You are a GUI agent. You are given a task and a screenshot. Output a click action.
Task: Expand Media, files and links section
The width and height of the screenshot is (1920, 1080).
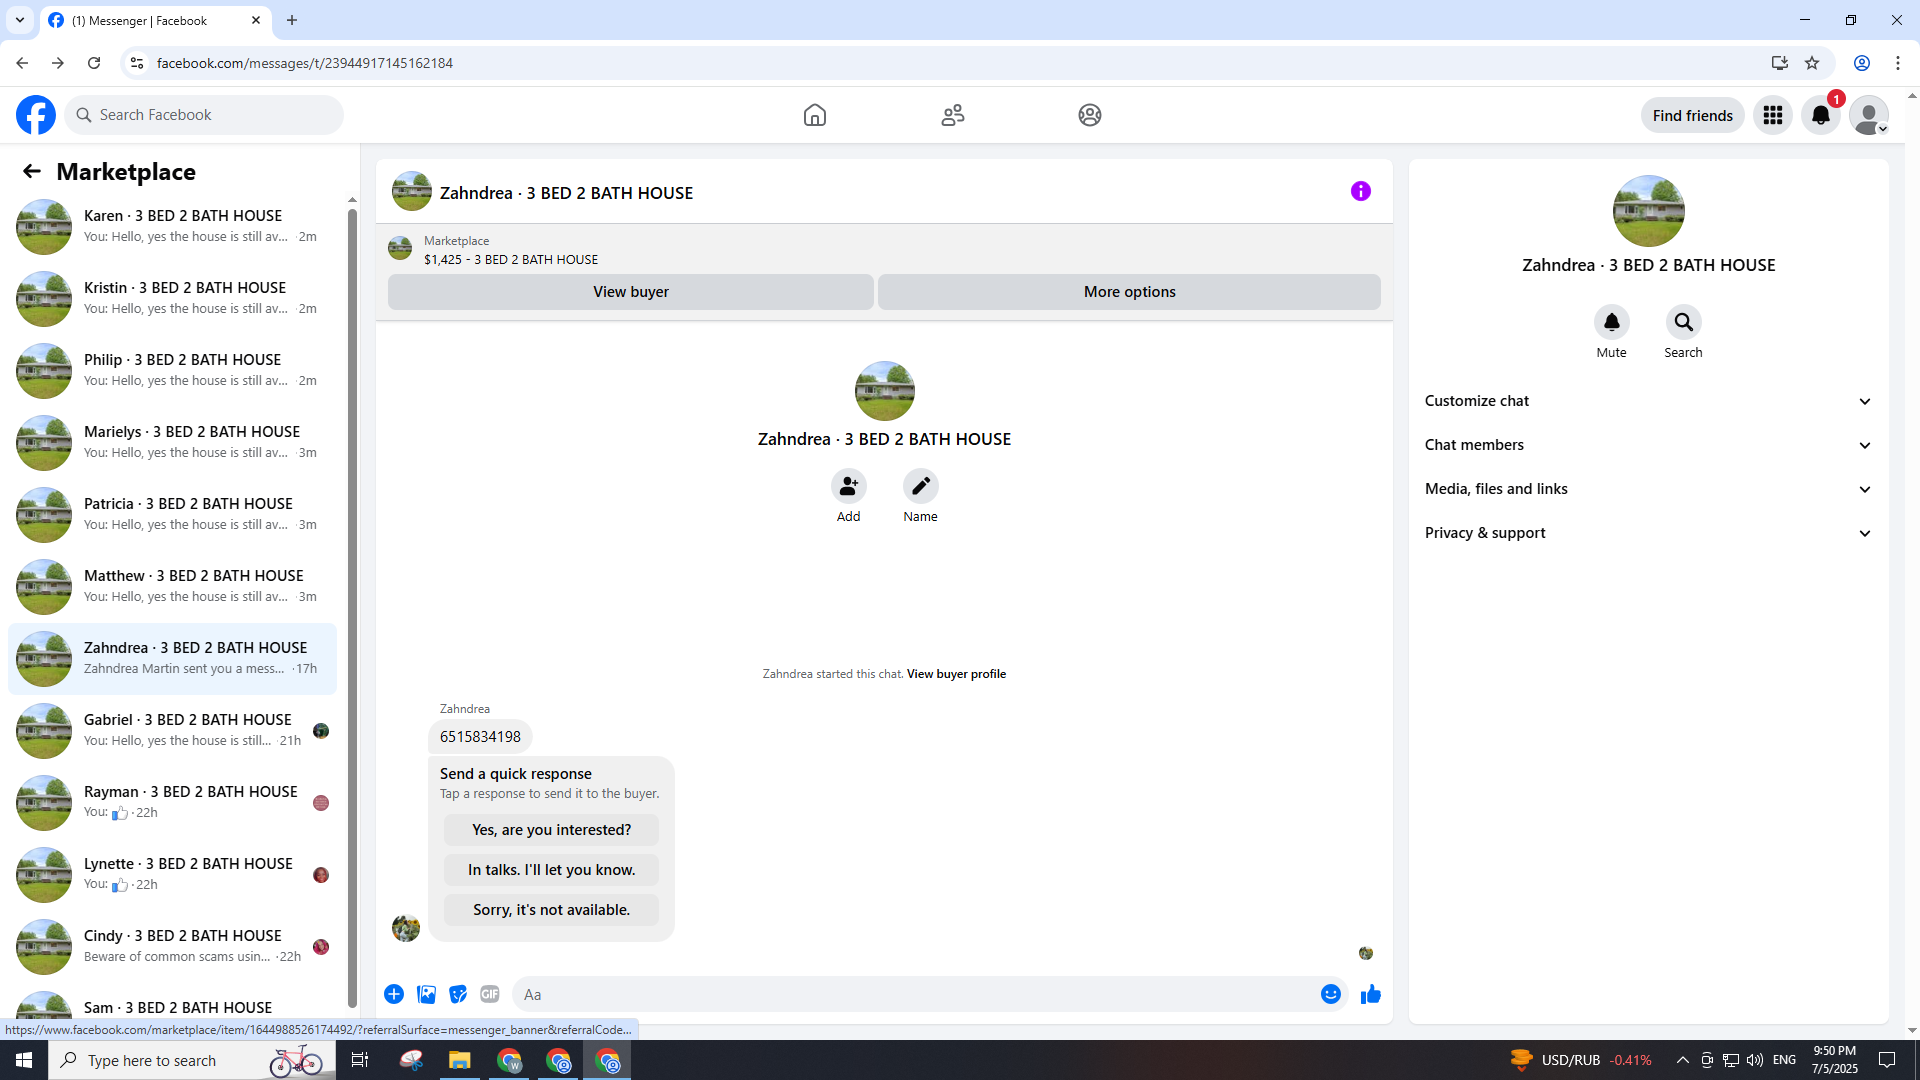coord(1648,489)
